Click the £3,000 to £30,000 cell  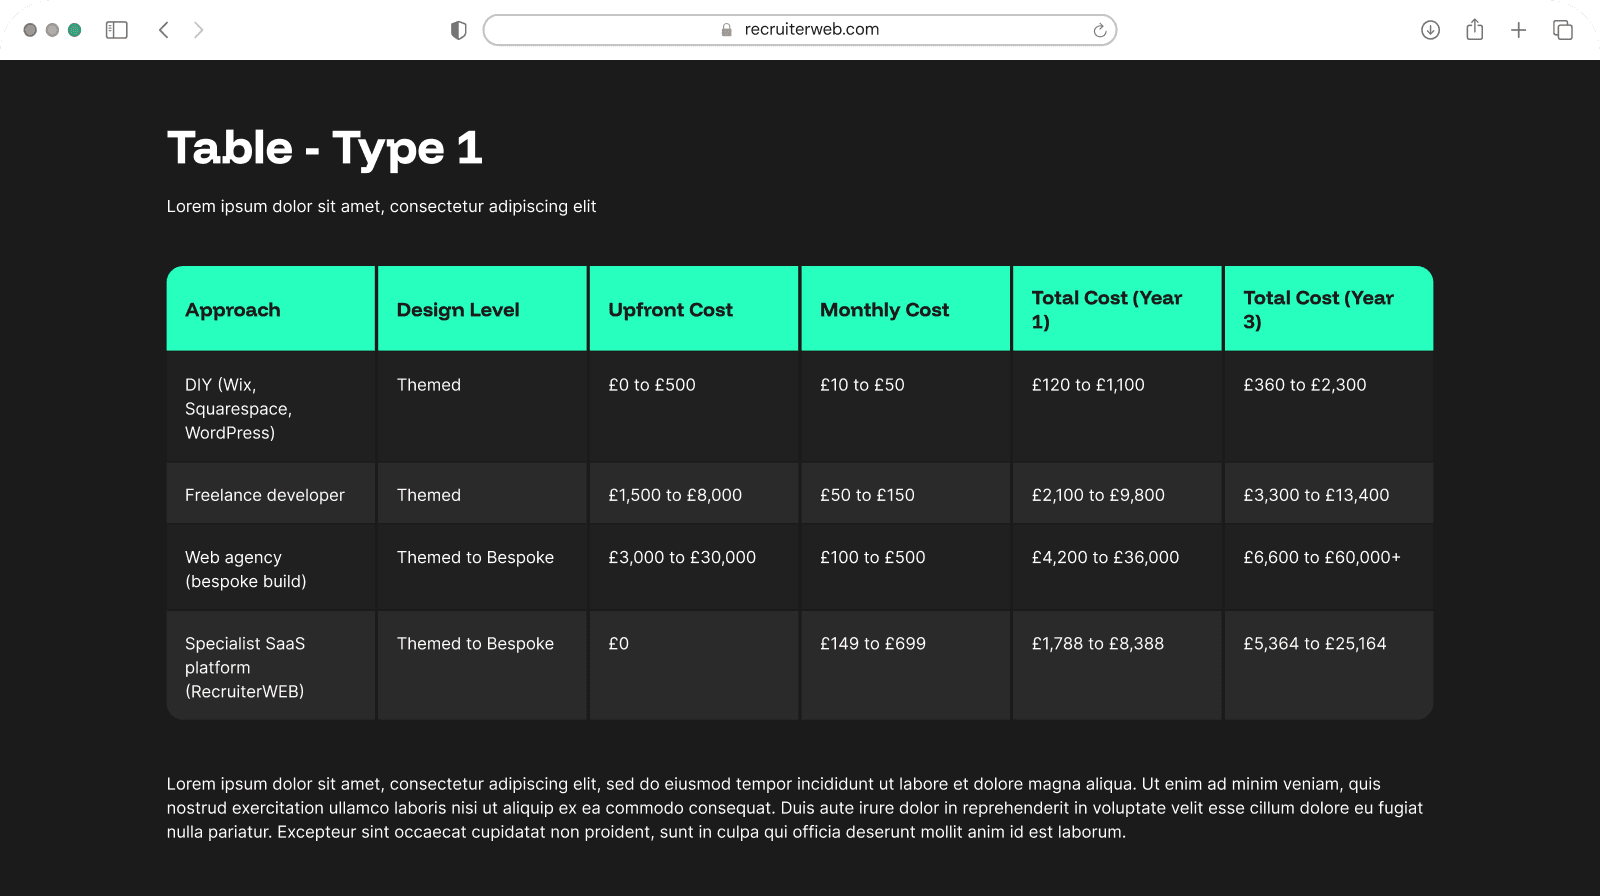pyautogui.click(x=694, y=568)
